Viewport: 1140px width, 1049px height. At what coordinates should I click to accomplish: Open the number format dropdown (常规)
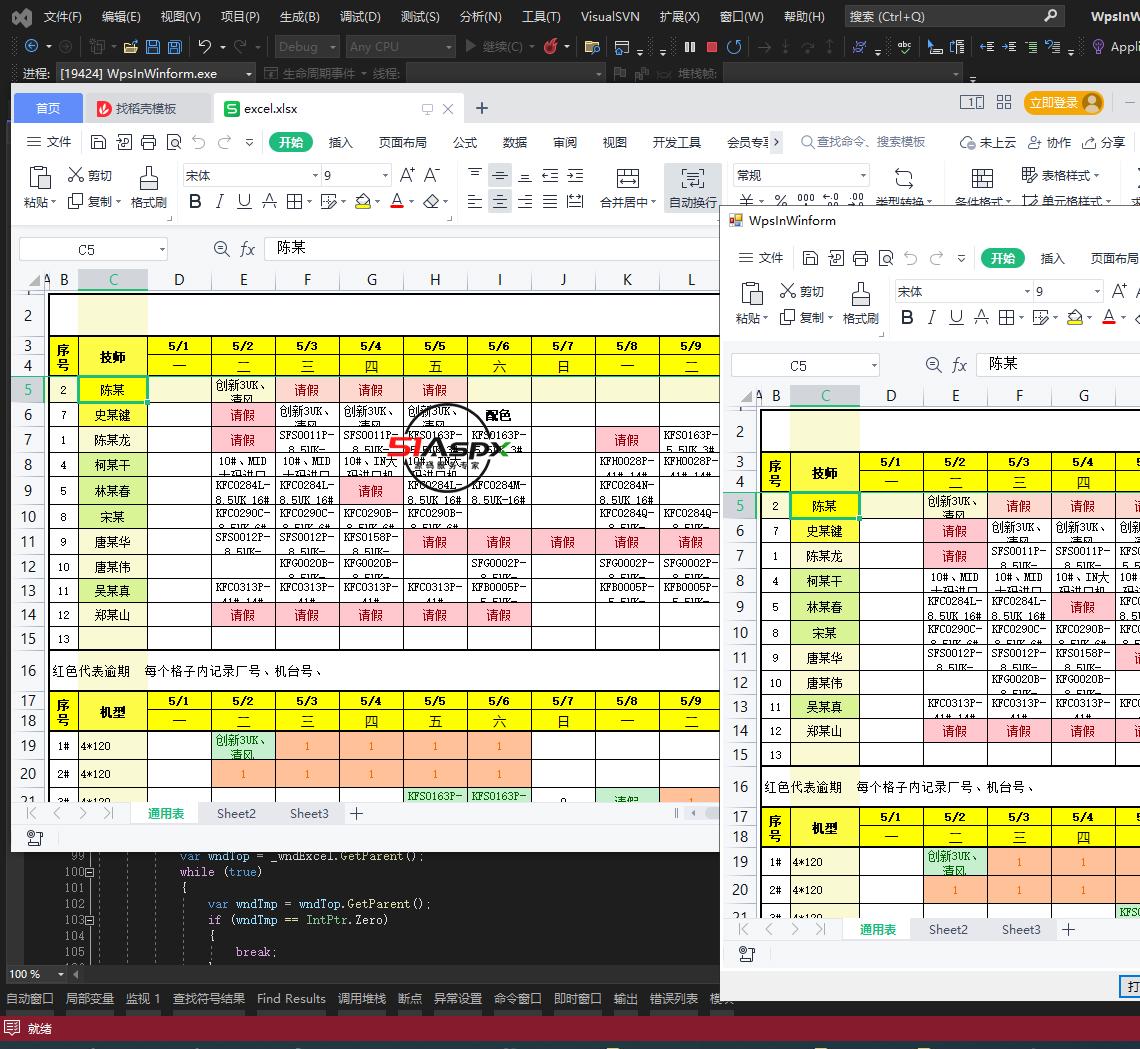tap(862, 176)
